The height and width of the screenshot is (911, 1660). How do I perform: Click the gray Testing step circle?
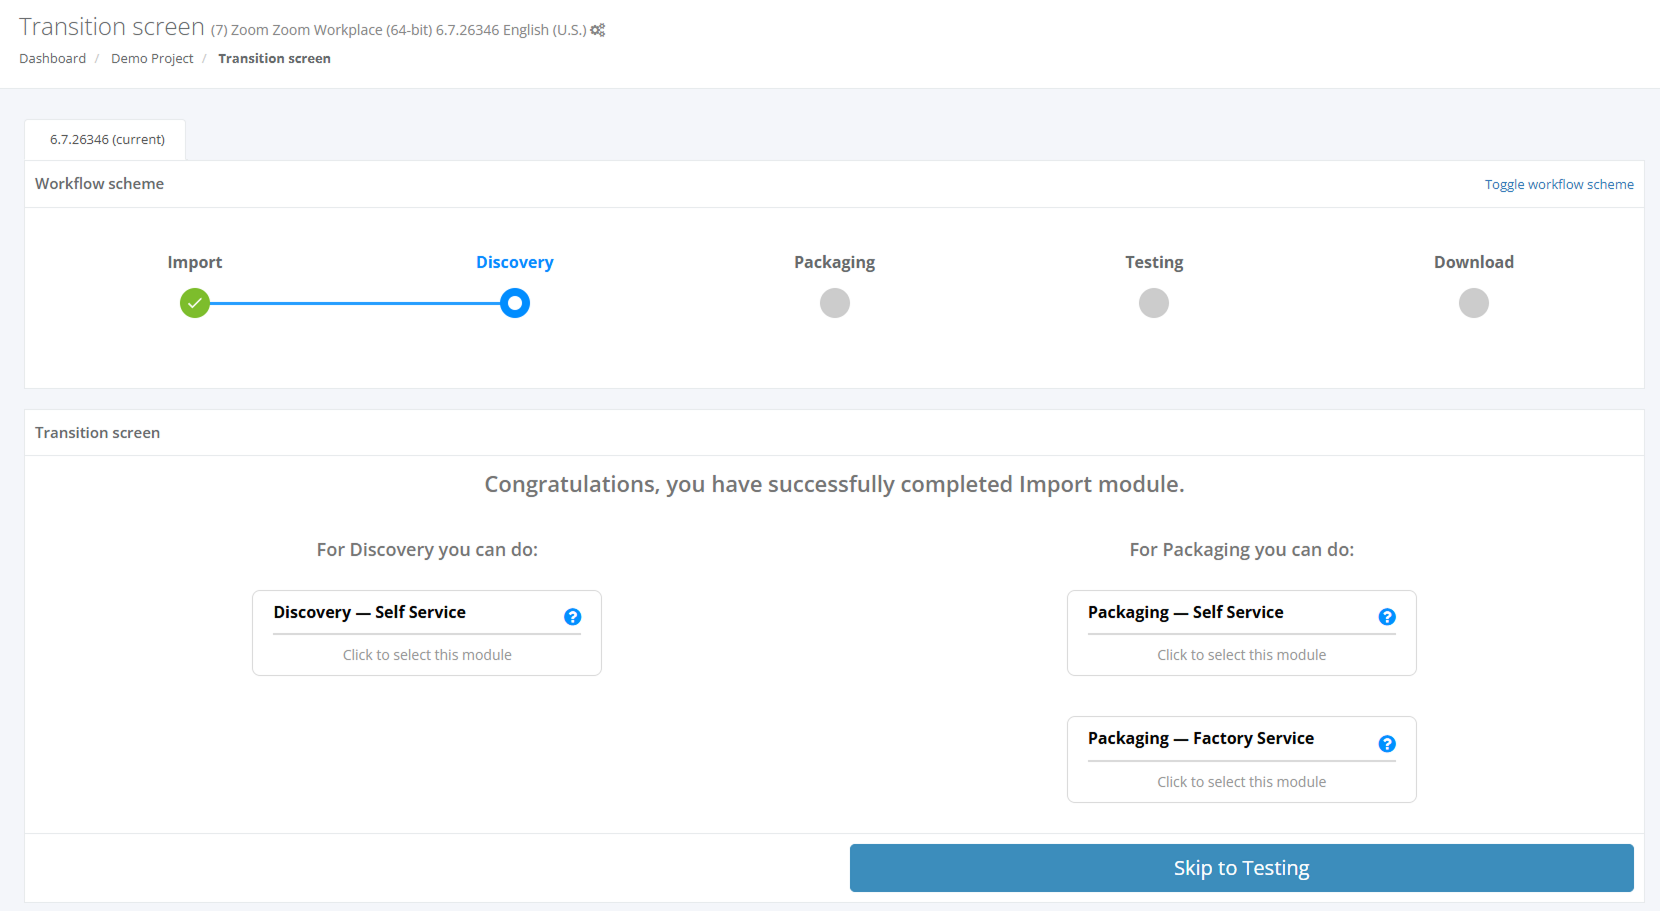tap(1154, 303)
